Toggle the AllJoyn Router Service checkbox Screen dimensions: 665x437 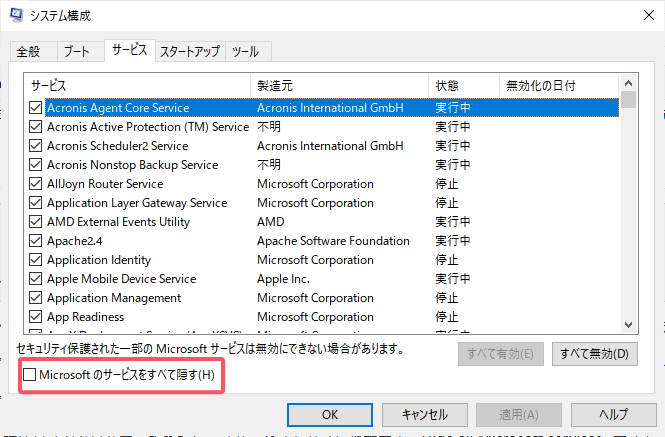37,184
